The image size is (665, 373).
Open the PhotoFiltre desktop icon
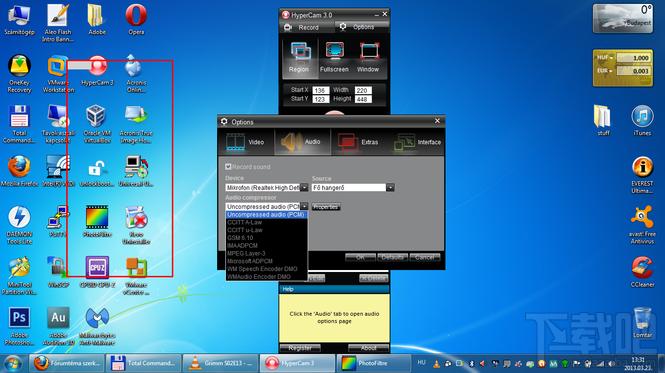pyautogui.click(x=97, y=221)
